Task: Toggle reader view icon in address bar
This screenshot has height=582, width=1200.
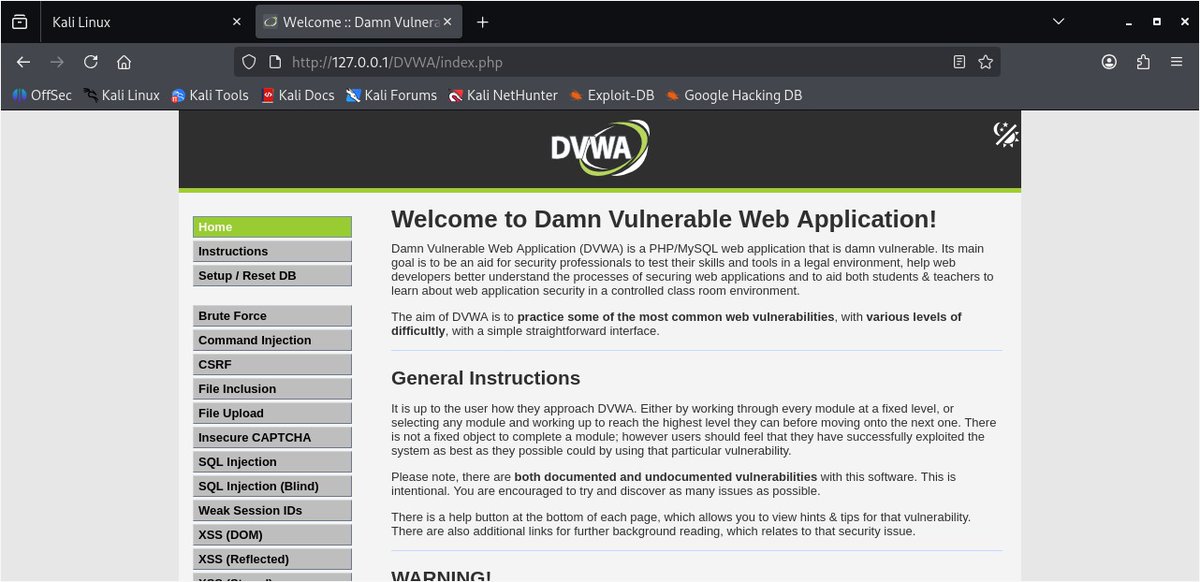Action: pyautogui.click(x=959, y=62)
